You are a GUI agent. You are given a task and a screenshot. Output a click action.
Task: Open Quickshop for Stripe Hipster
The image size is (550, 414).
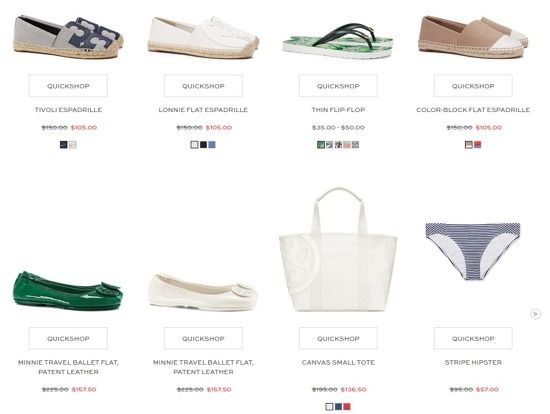pos(473,338)
